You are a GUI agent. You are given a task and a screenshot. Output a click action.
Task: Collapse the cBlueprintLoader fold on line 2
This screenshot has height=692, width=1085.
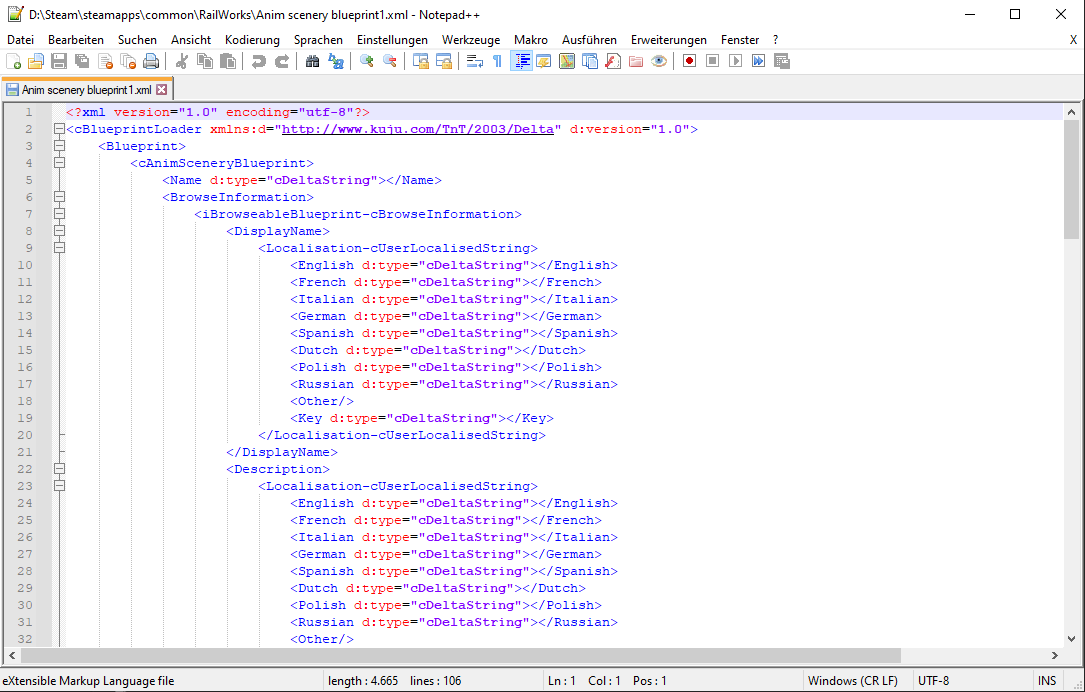tap(59, 129)
